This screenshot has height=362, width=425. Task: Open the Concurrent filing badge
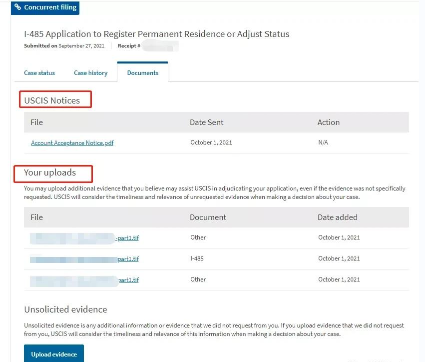pos(45,7)
